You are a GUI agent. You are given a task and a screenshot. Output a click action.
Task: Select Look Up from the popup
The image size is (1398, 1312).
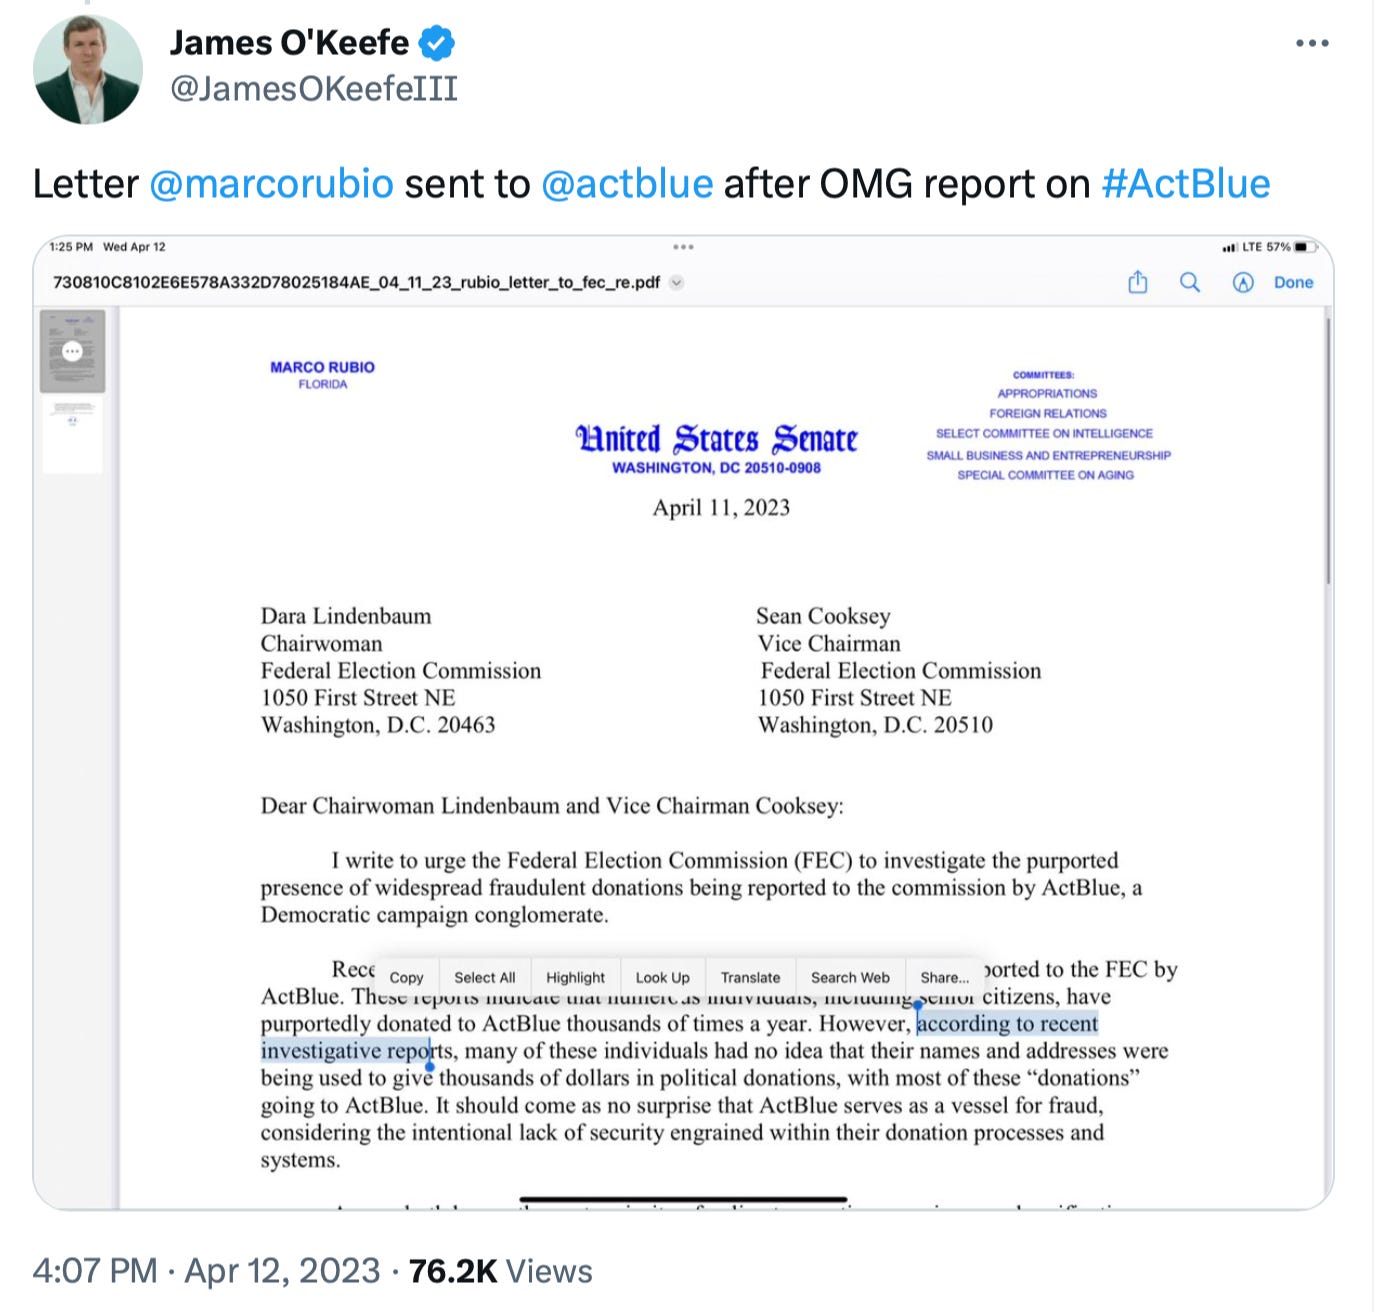pyautogui.click(x=662, y=977)
